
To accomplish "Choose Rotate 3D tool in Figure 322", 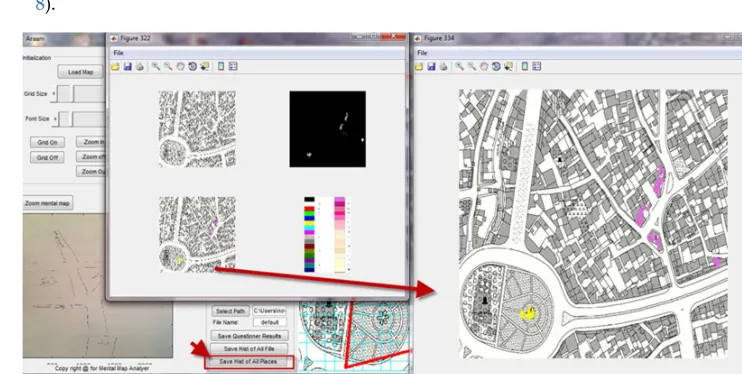I will tap(192, 67).
